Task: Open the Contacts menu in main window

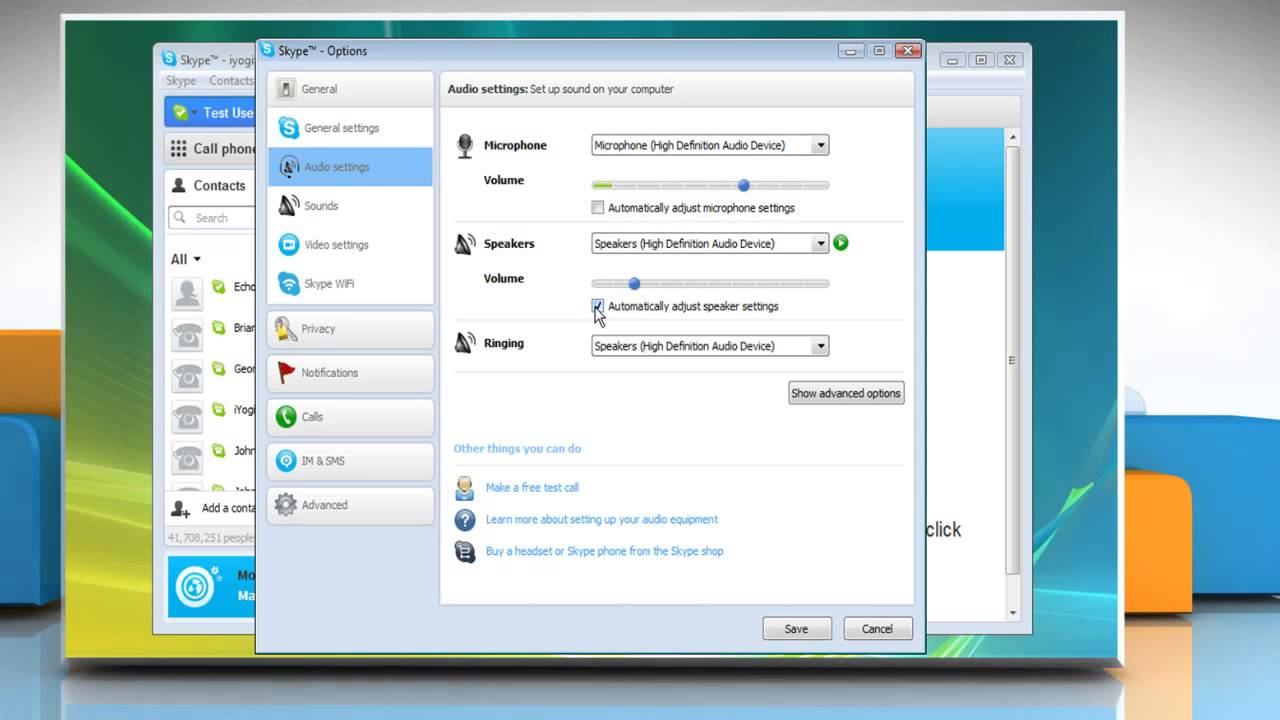Action: 231,81
